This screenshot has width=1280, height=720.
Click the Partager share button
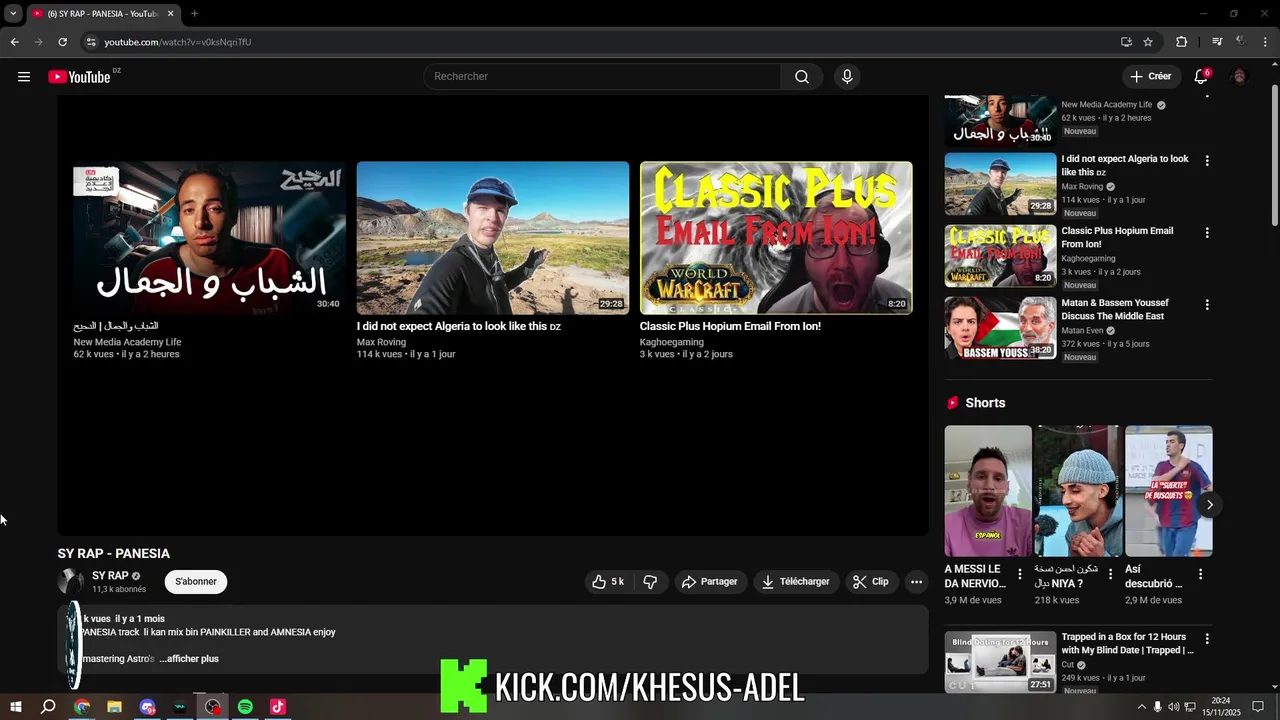(709, 582)
